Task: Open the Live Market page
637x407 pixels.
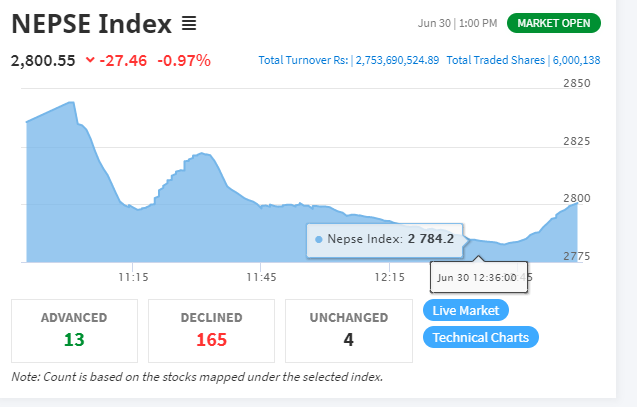Action: [466, 310]
